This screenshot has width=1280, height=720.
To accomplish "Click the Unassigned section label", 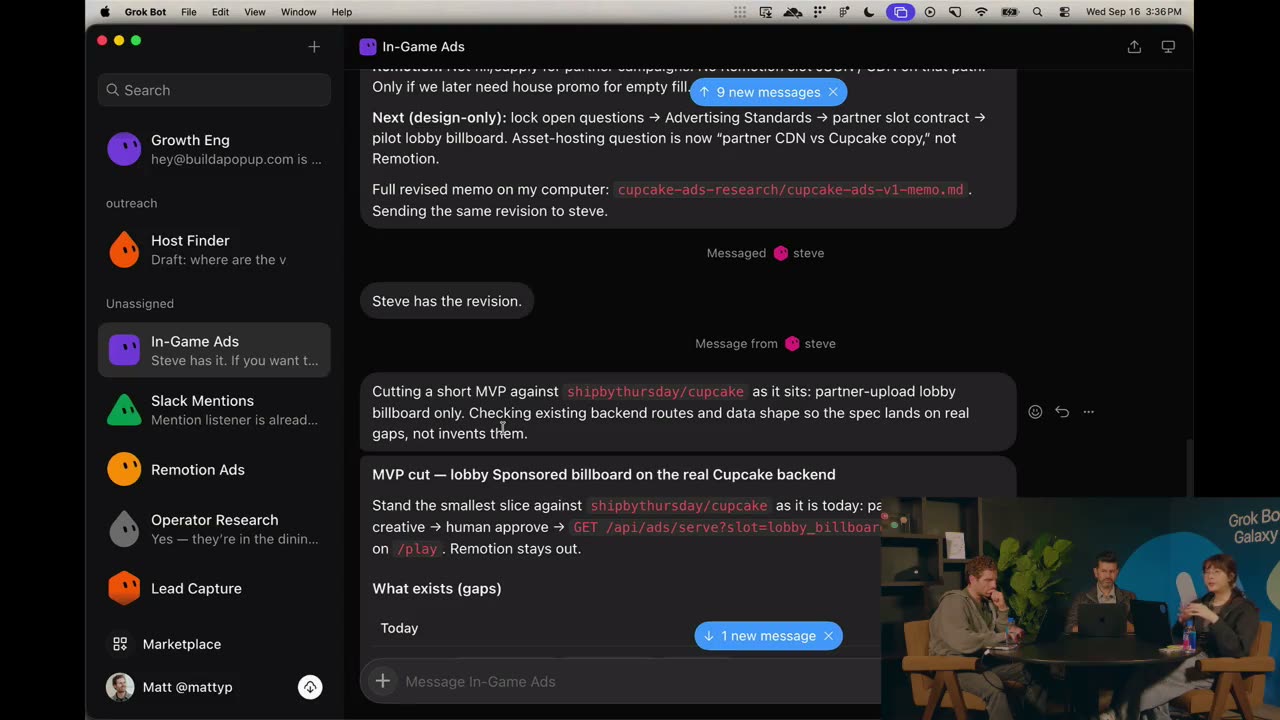I will click(x=140, y=303).
